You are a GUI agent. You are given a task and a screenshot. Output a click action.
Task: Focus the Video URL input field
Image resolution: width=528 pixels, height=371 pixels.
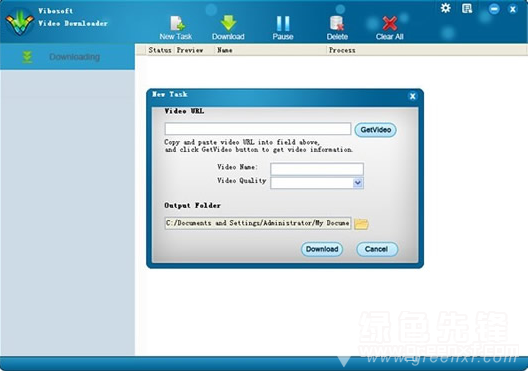[258, 129]
